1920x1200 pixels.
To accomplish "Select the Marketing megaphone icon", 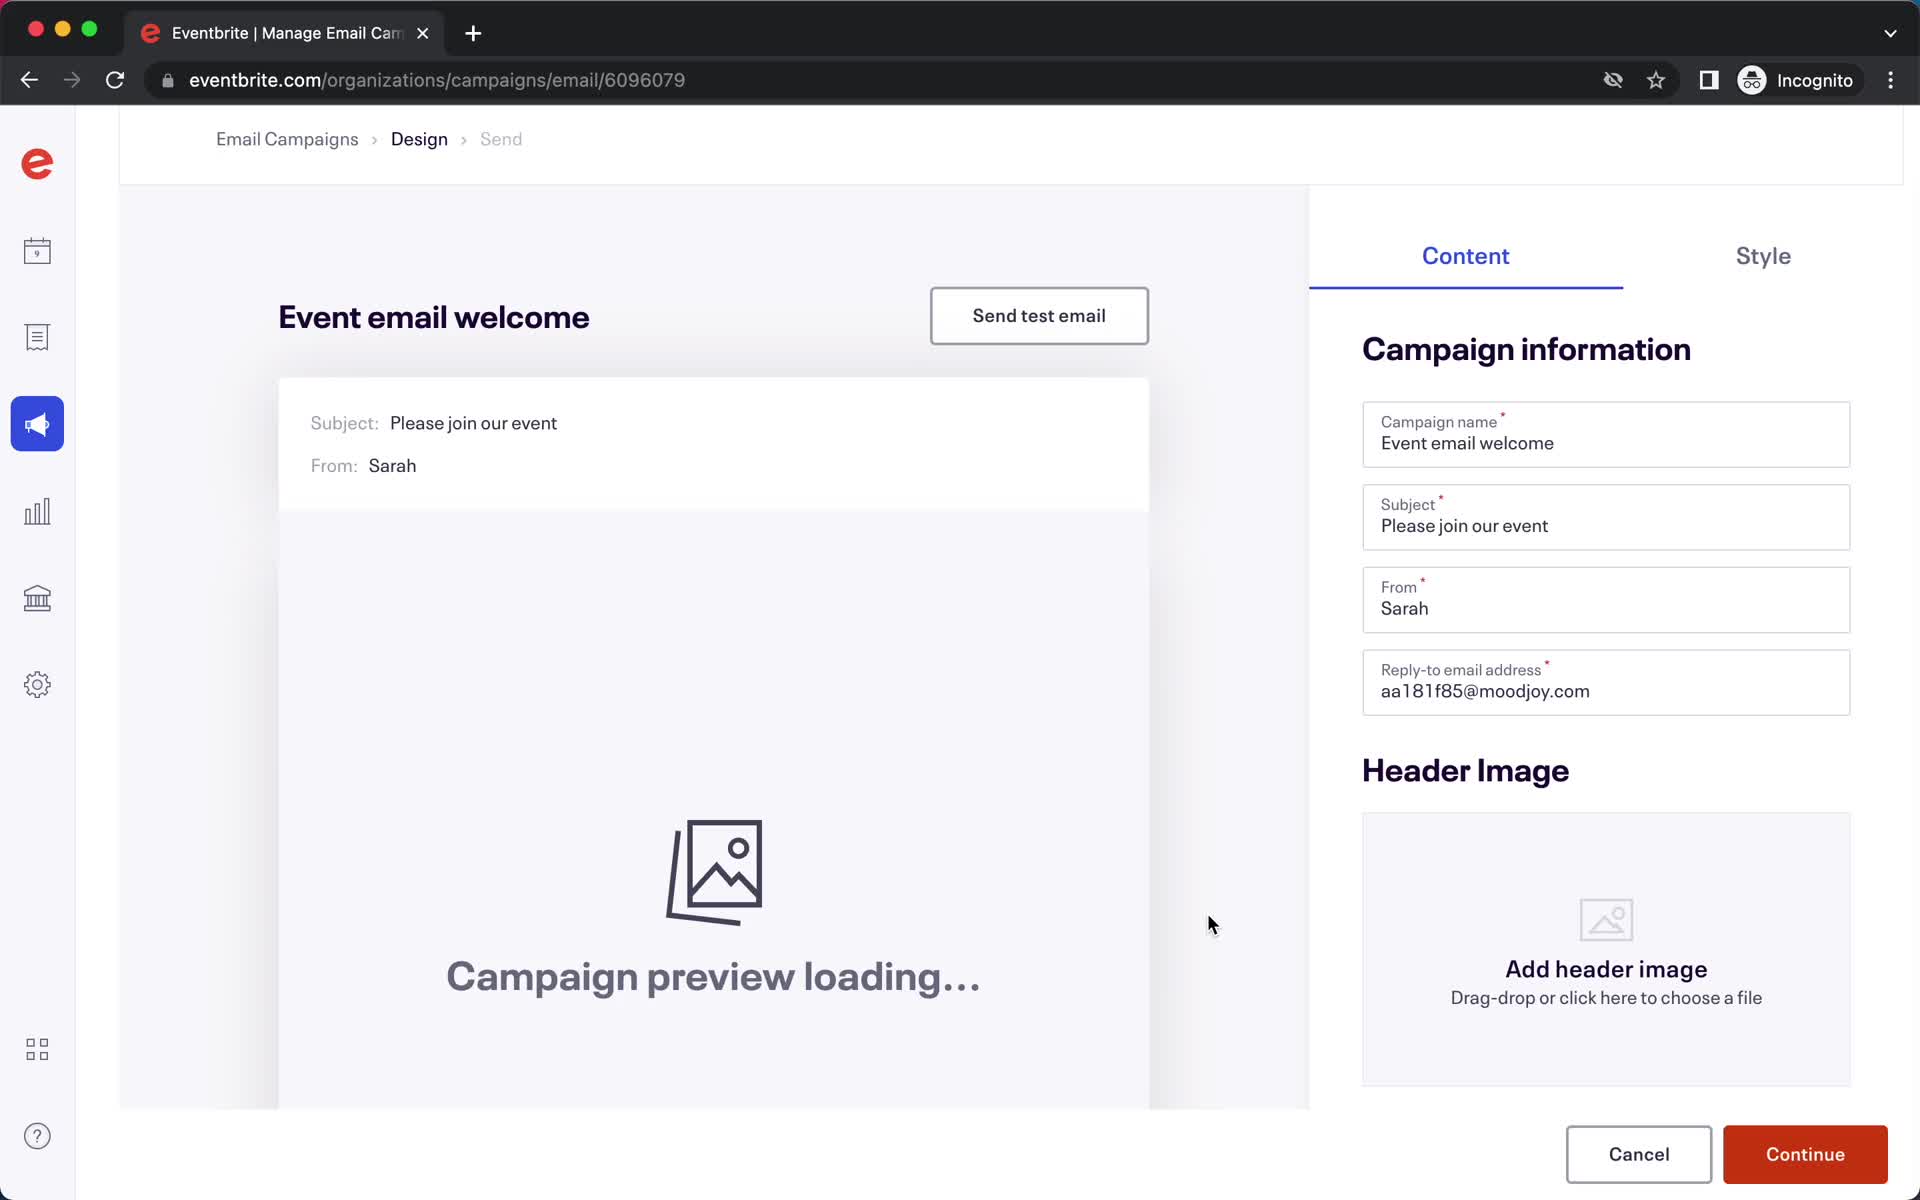I will [37, 424].
